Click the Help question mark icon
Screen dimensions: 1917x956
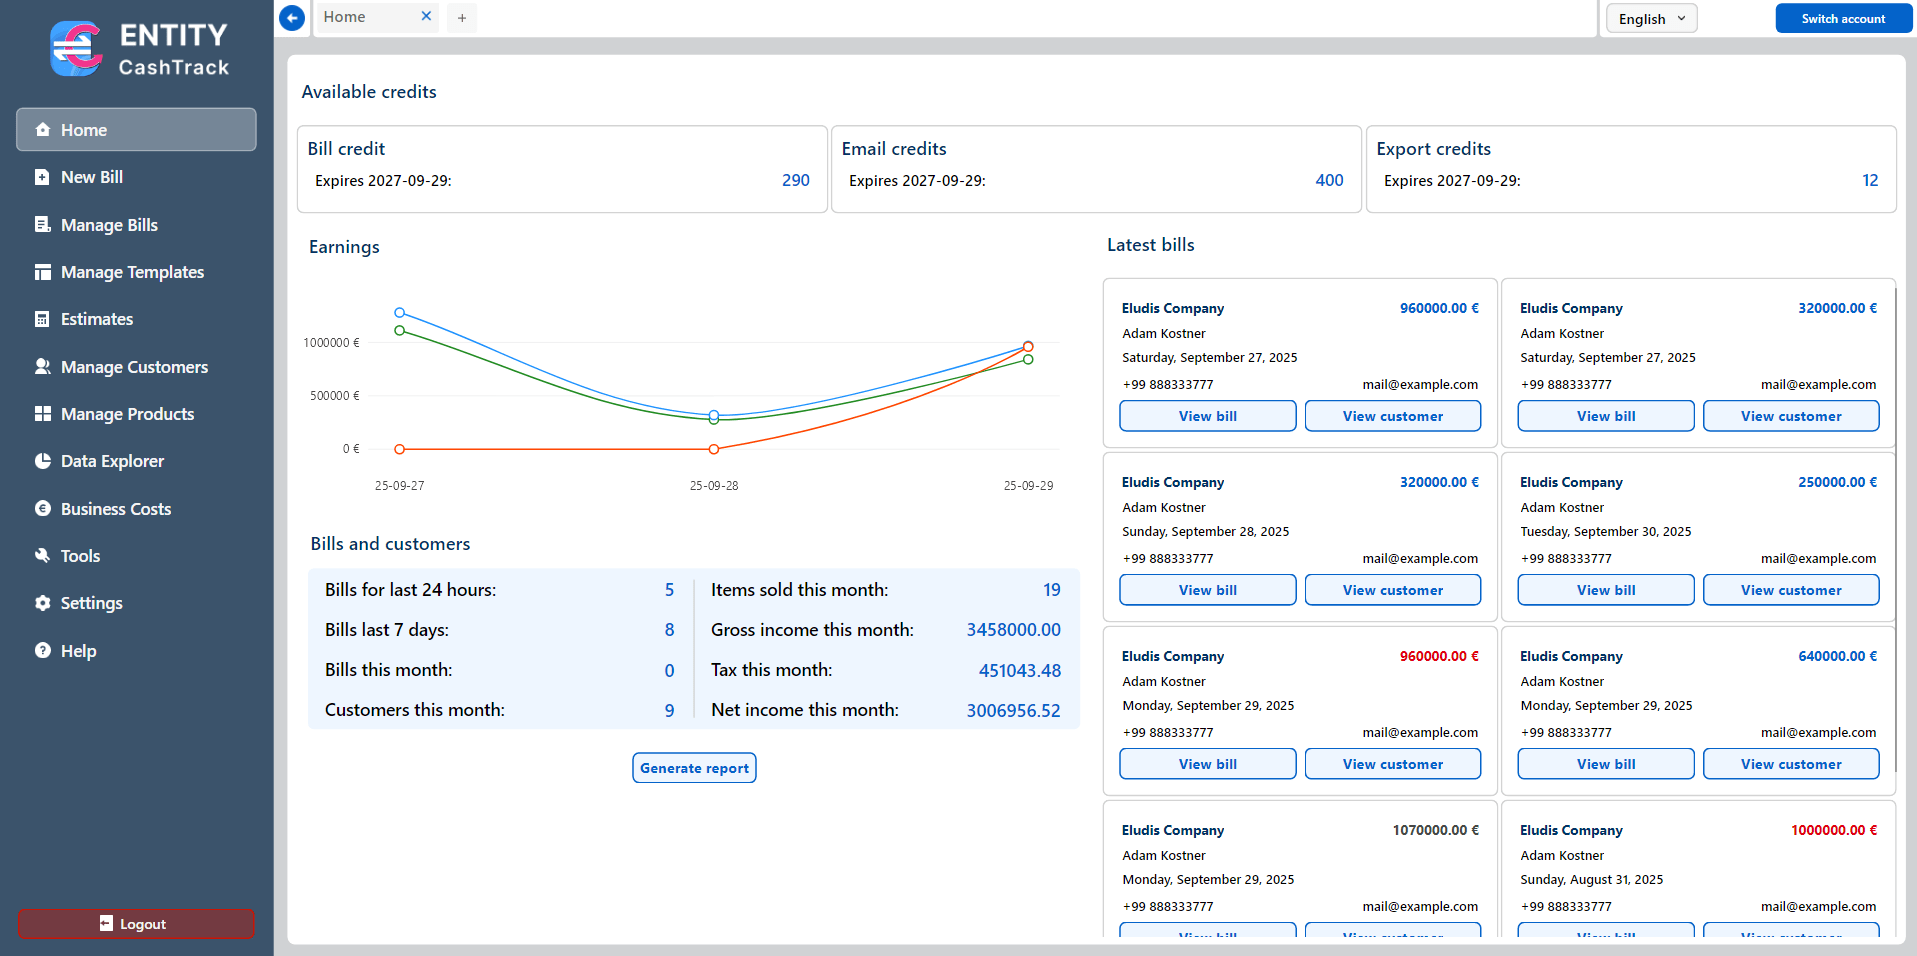tap(42, 651)
